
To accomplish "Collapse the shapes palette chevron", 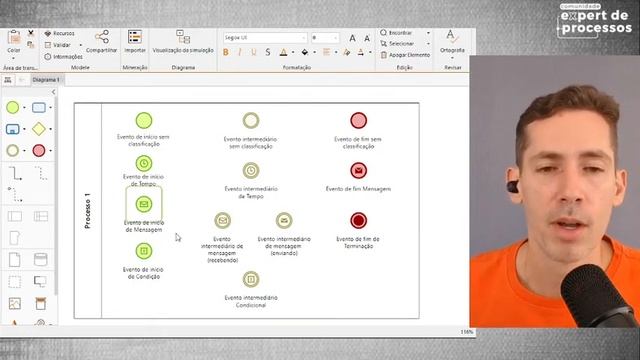I will [x=53, y=92].
